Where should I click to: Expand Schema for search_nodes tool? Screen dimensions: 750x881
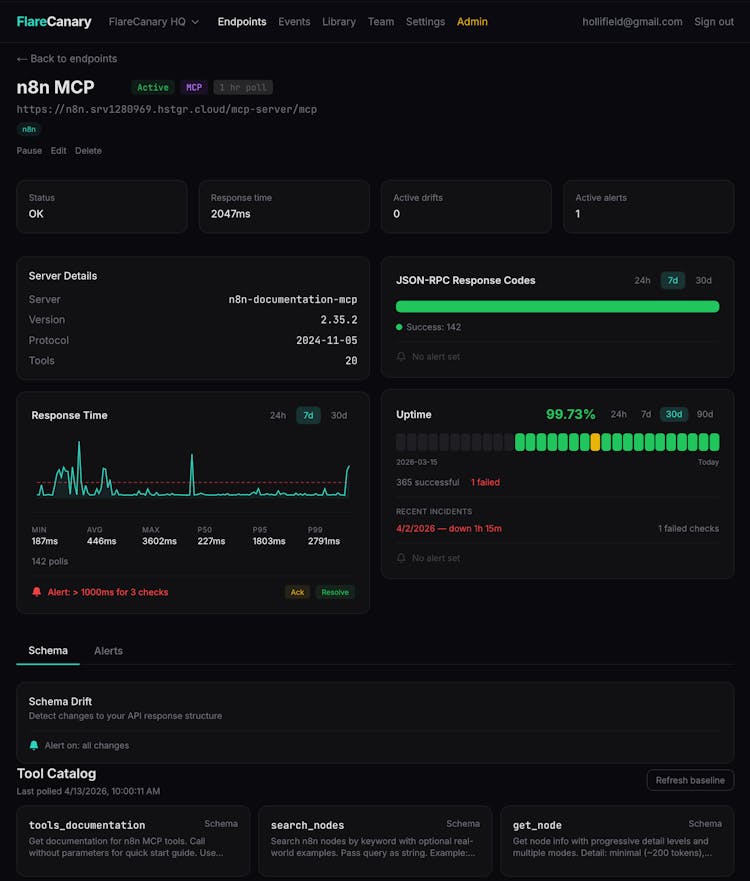(463, 824)
